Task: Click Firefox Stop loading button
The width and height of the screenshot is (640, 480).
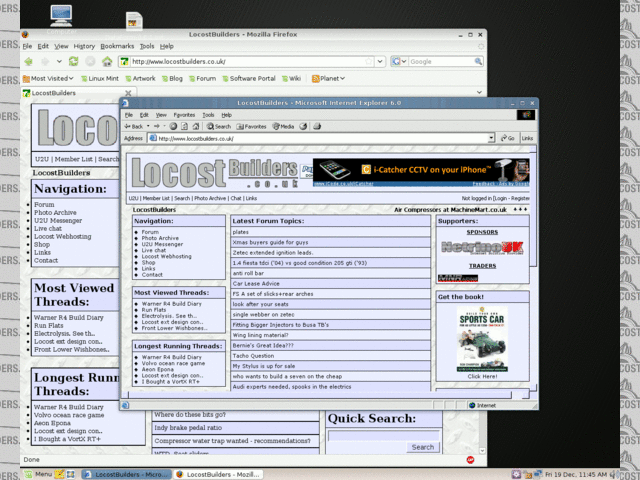Action: tap(90, 62)
